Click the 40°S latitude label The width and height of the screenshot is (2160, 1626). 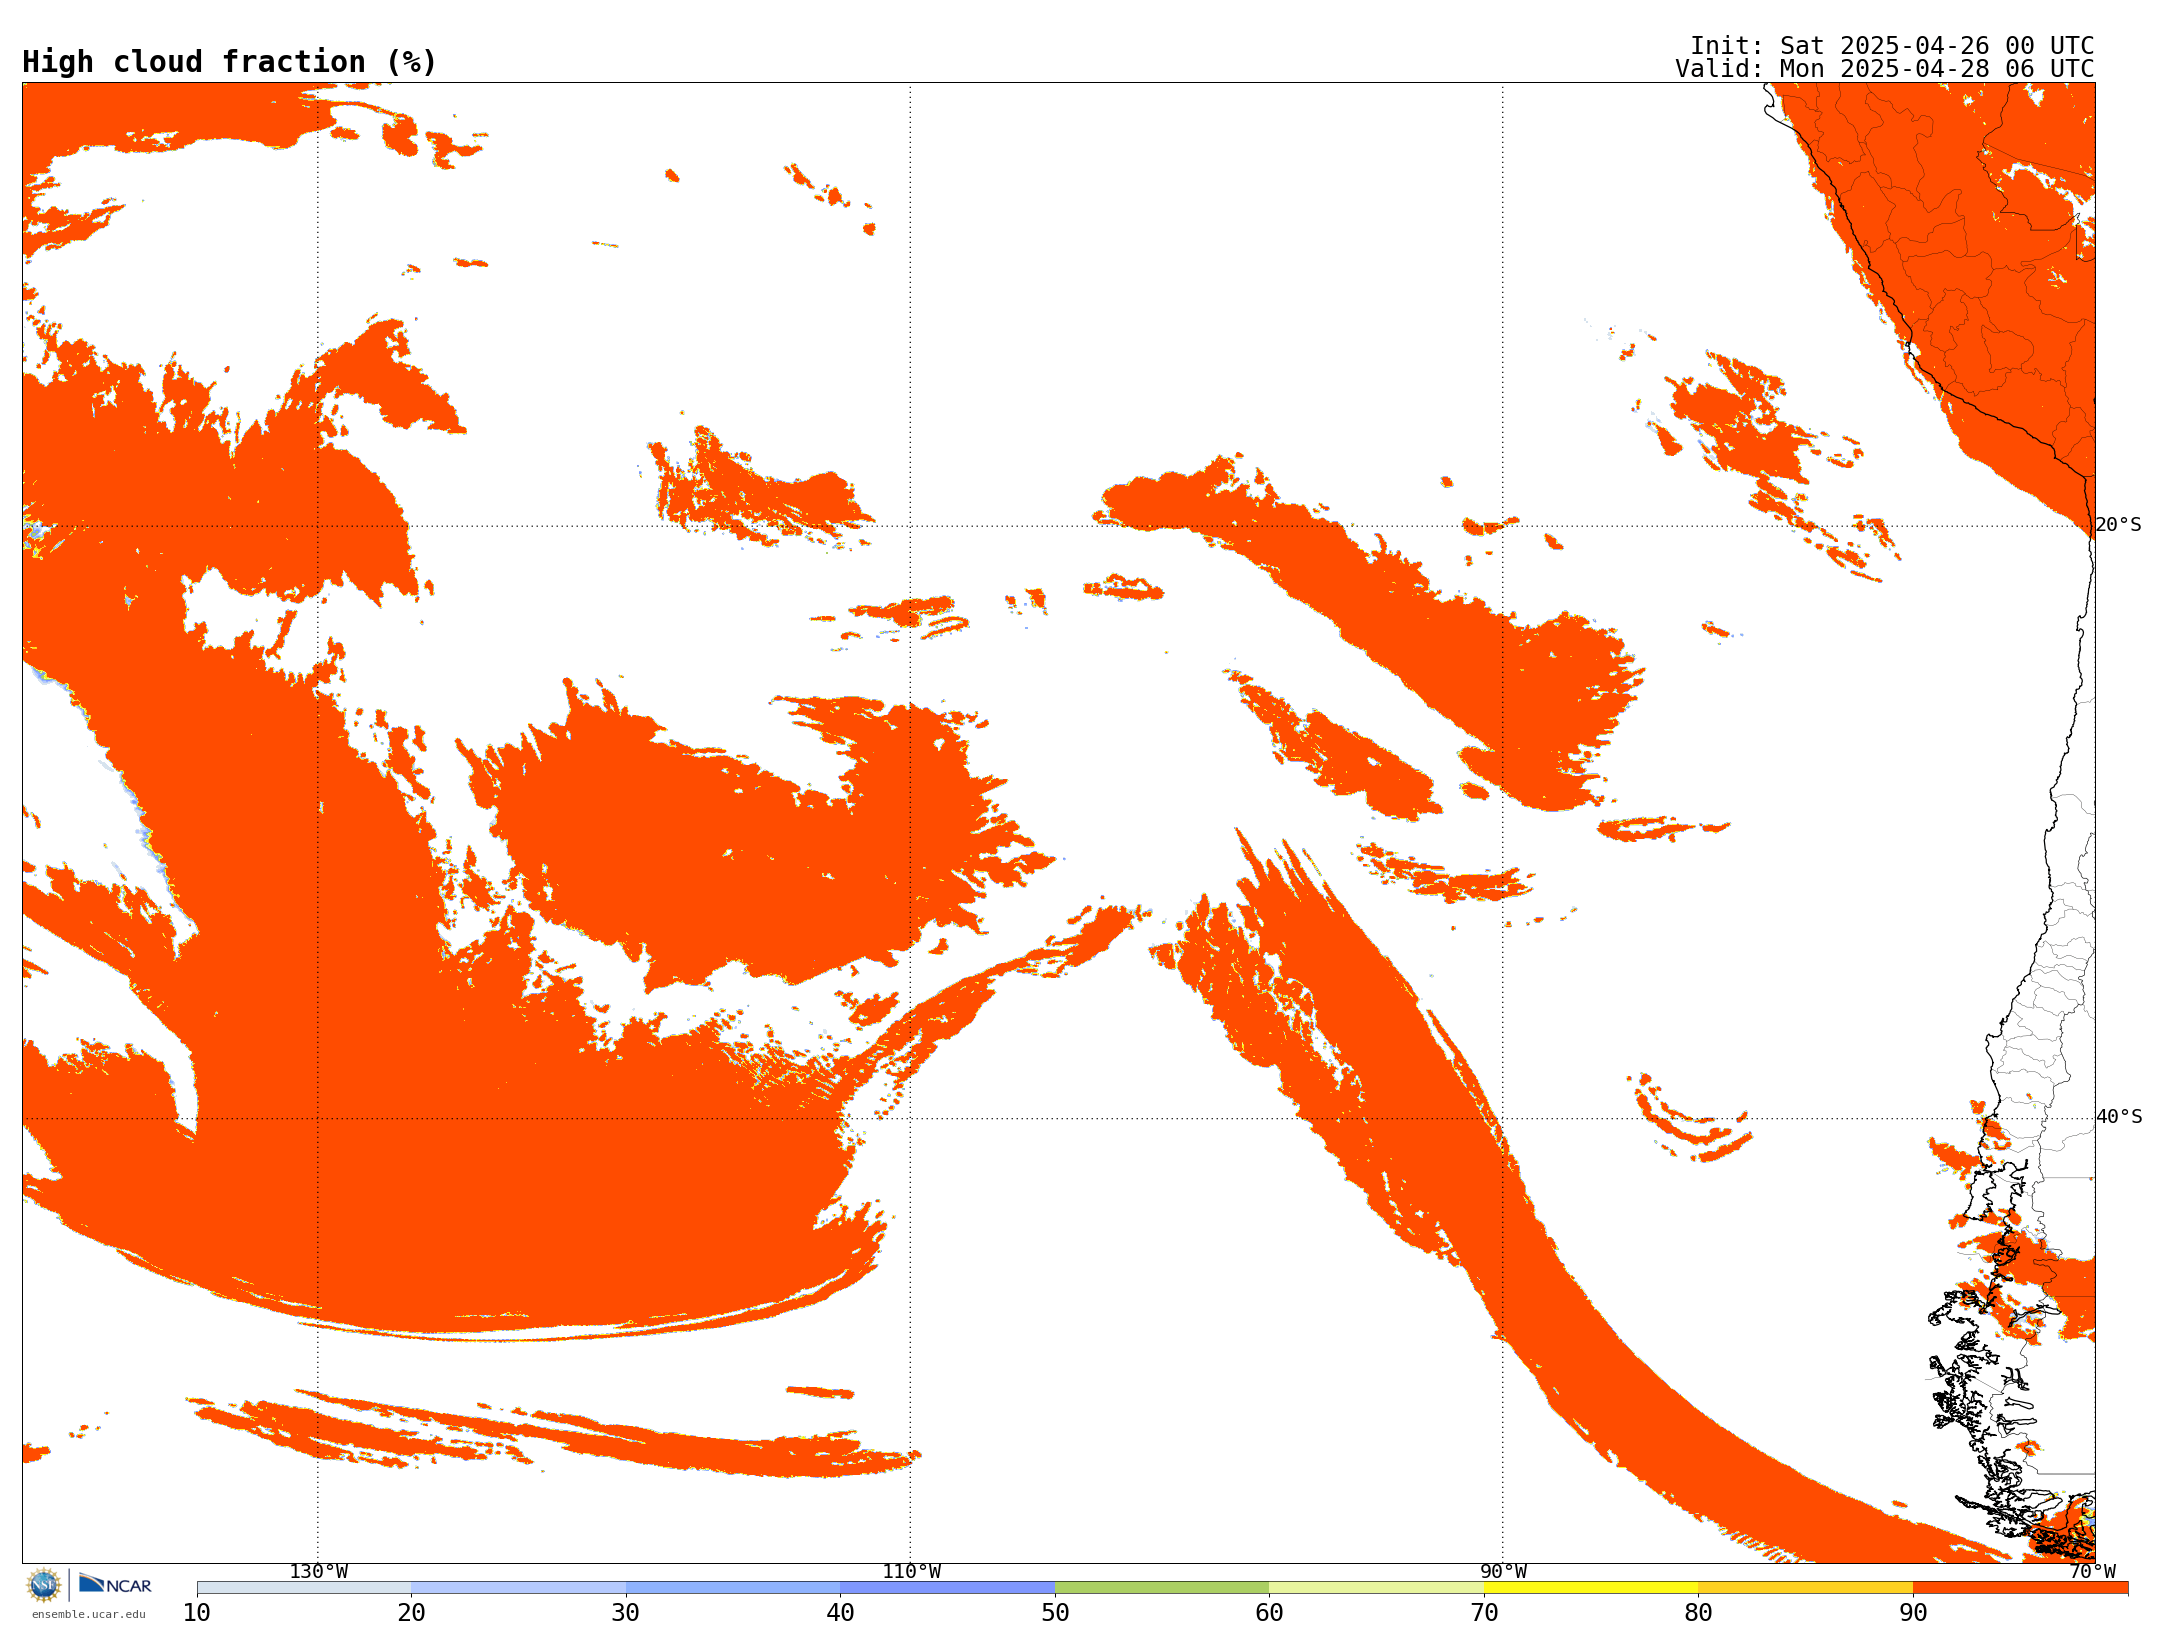2119,1117
